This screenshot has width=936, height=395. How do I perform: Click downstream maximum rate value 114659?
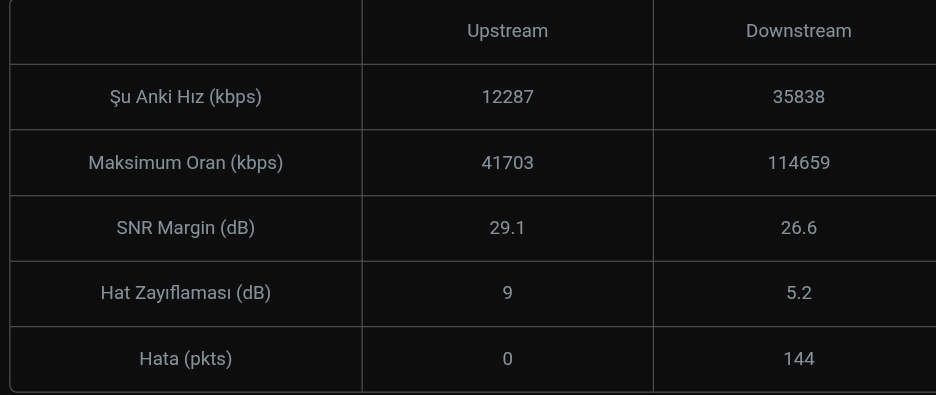tap(799, 162)
